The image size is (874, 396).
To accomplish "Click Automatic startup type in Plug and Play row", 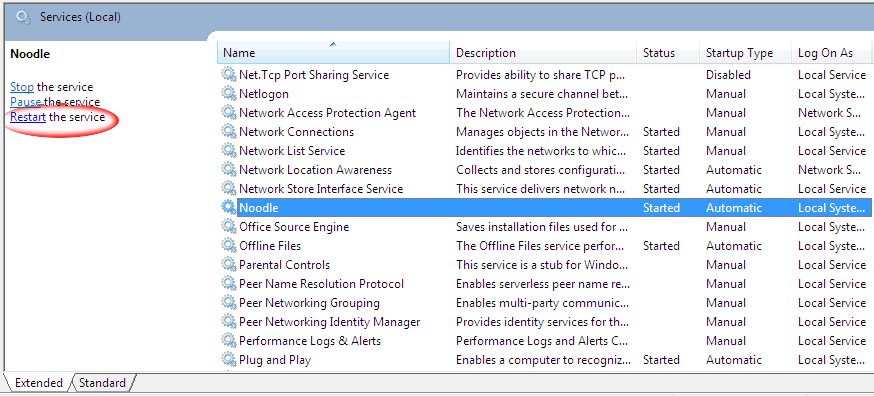I will [734, 359].
